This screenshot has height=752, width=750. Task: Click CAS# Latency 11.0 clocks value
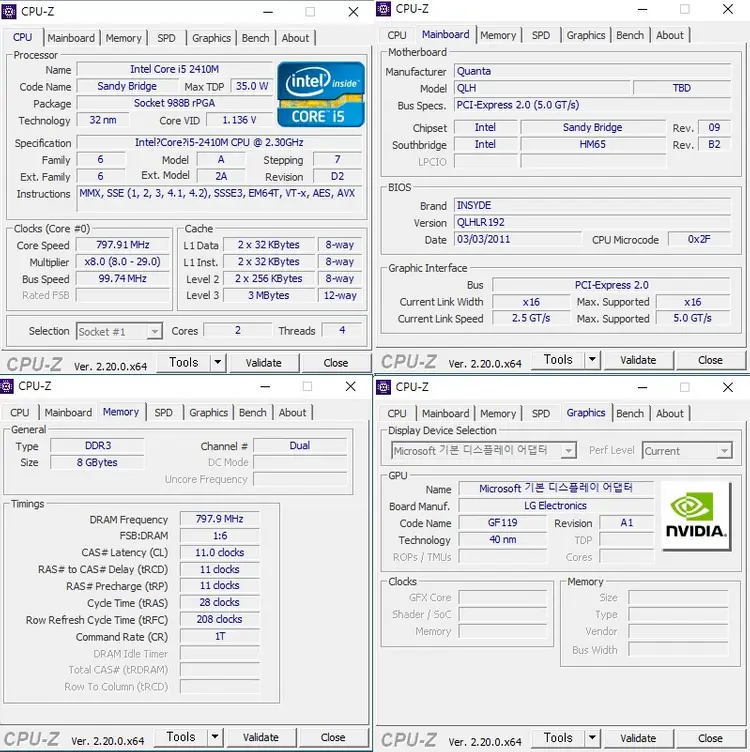click(220, 552)
